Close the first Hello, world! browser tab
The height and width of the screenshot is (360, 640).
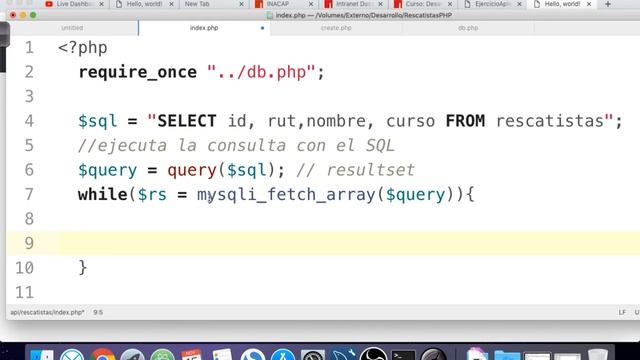point(171,4)
